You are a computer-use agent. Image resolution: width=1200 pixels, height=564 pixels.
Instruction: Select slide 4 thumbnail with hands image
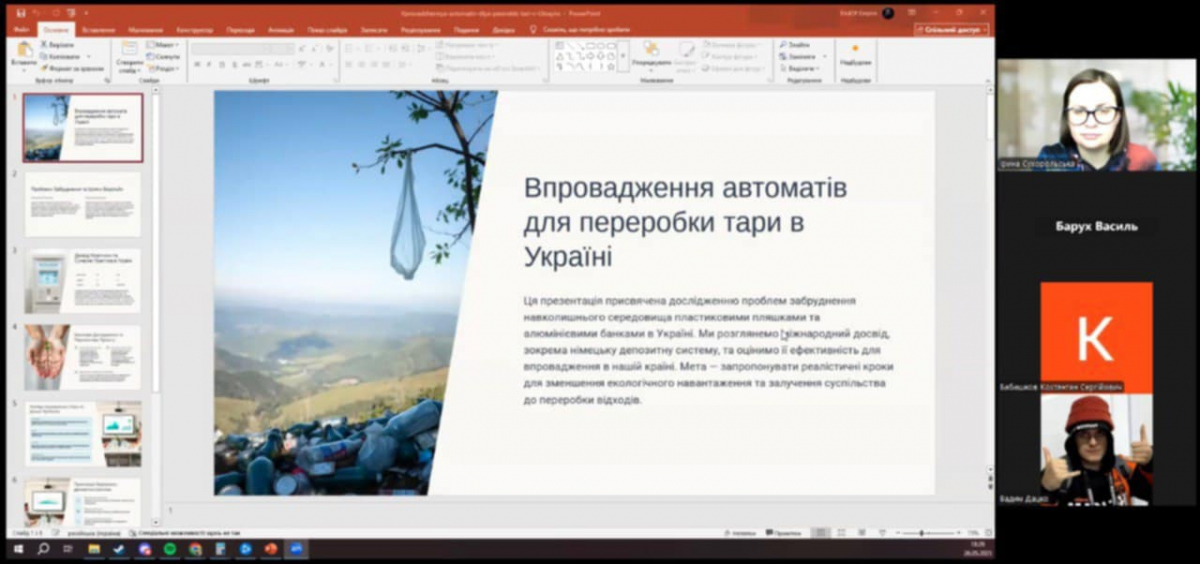(83, 357)
